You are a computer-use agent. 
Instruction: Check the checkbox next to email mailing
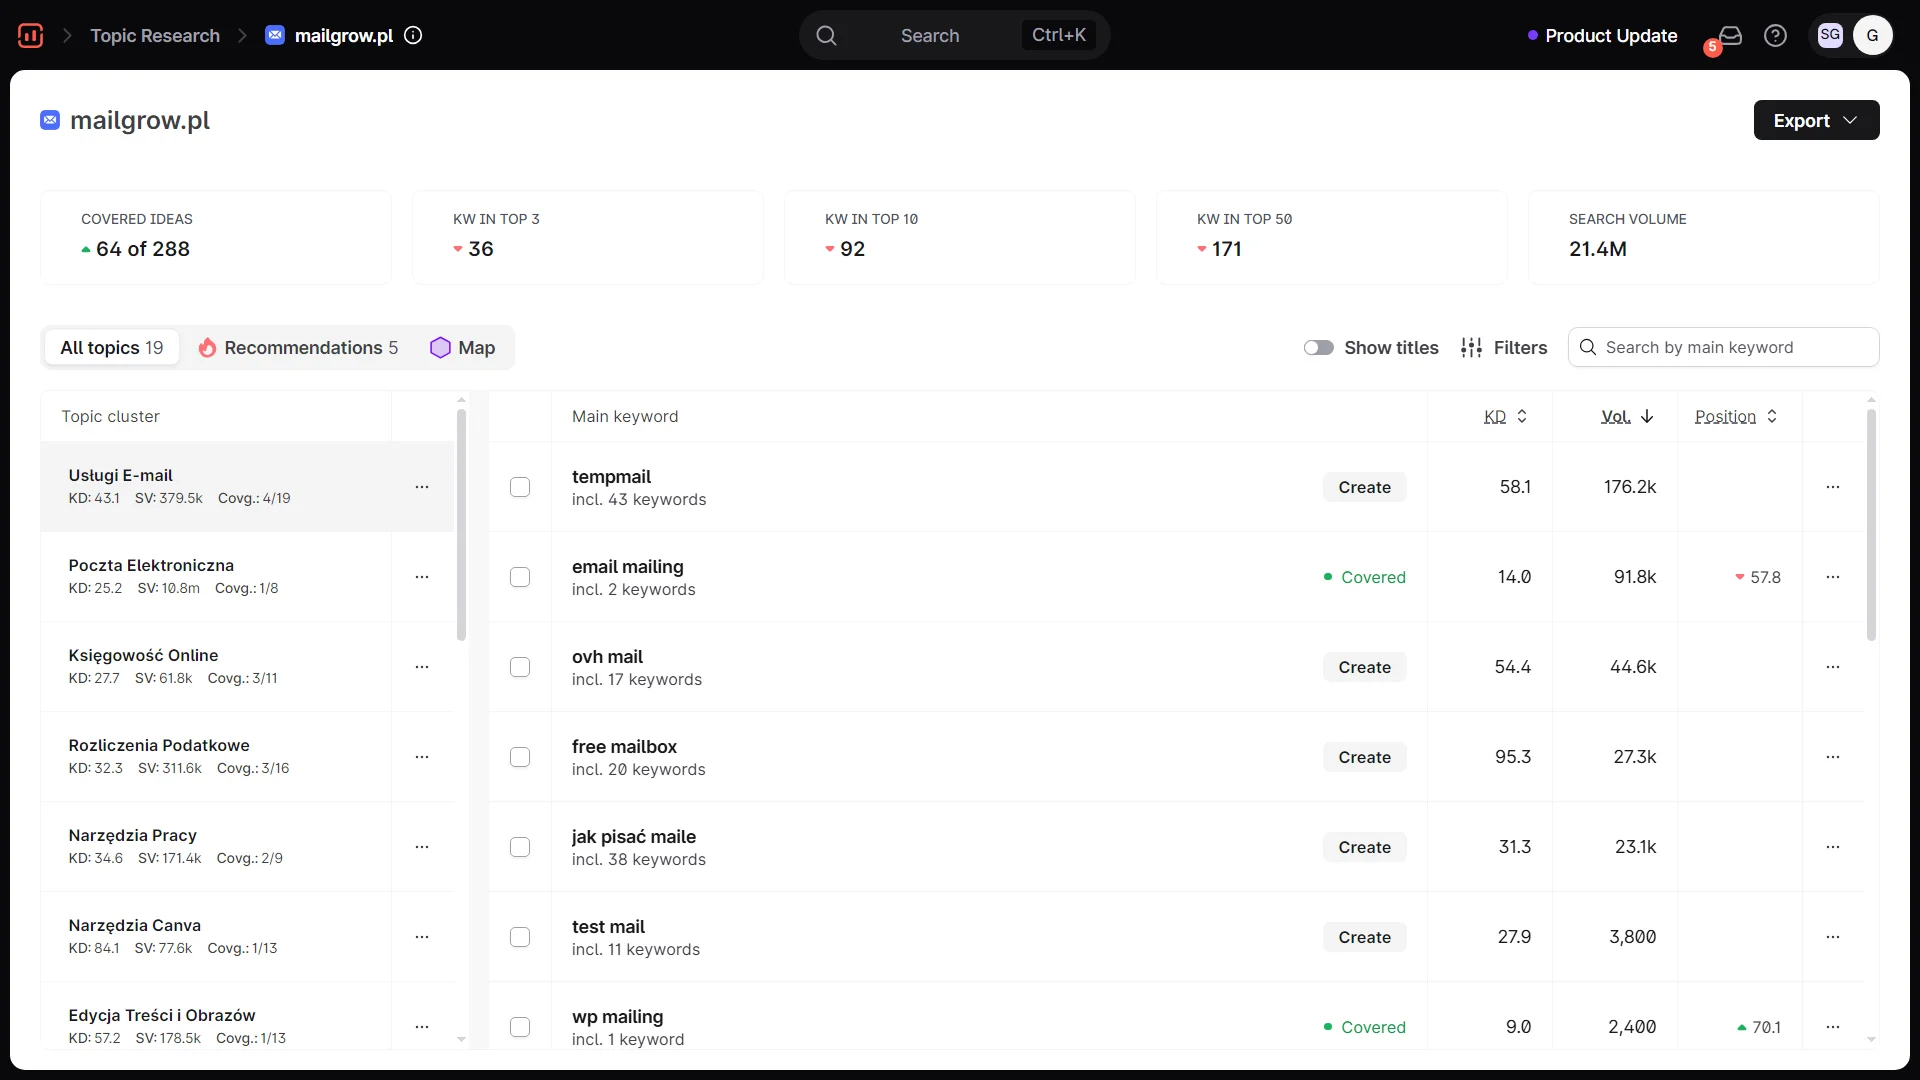coord(520,577)
